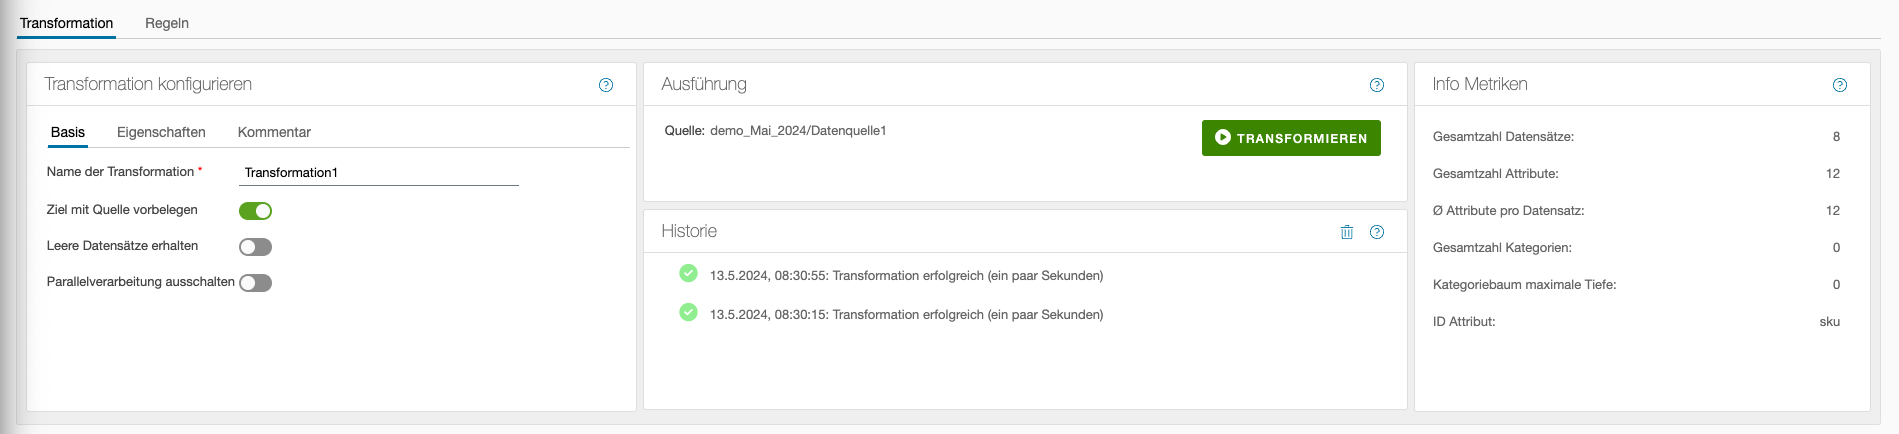Open help icon in Ausführung panel
Image resolution: width=1899 pixels, height=434 pixels.
pyautogui.click(x=1377, y=85)
